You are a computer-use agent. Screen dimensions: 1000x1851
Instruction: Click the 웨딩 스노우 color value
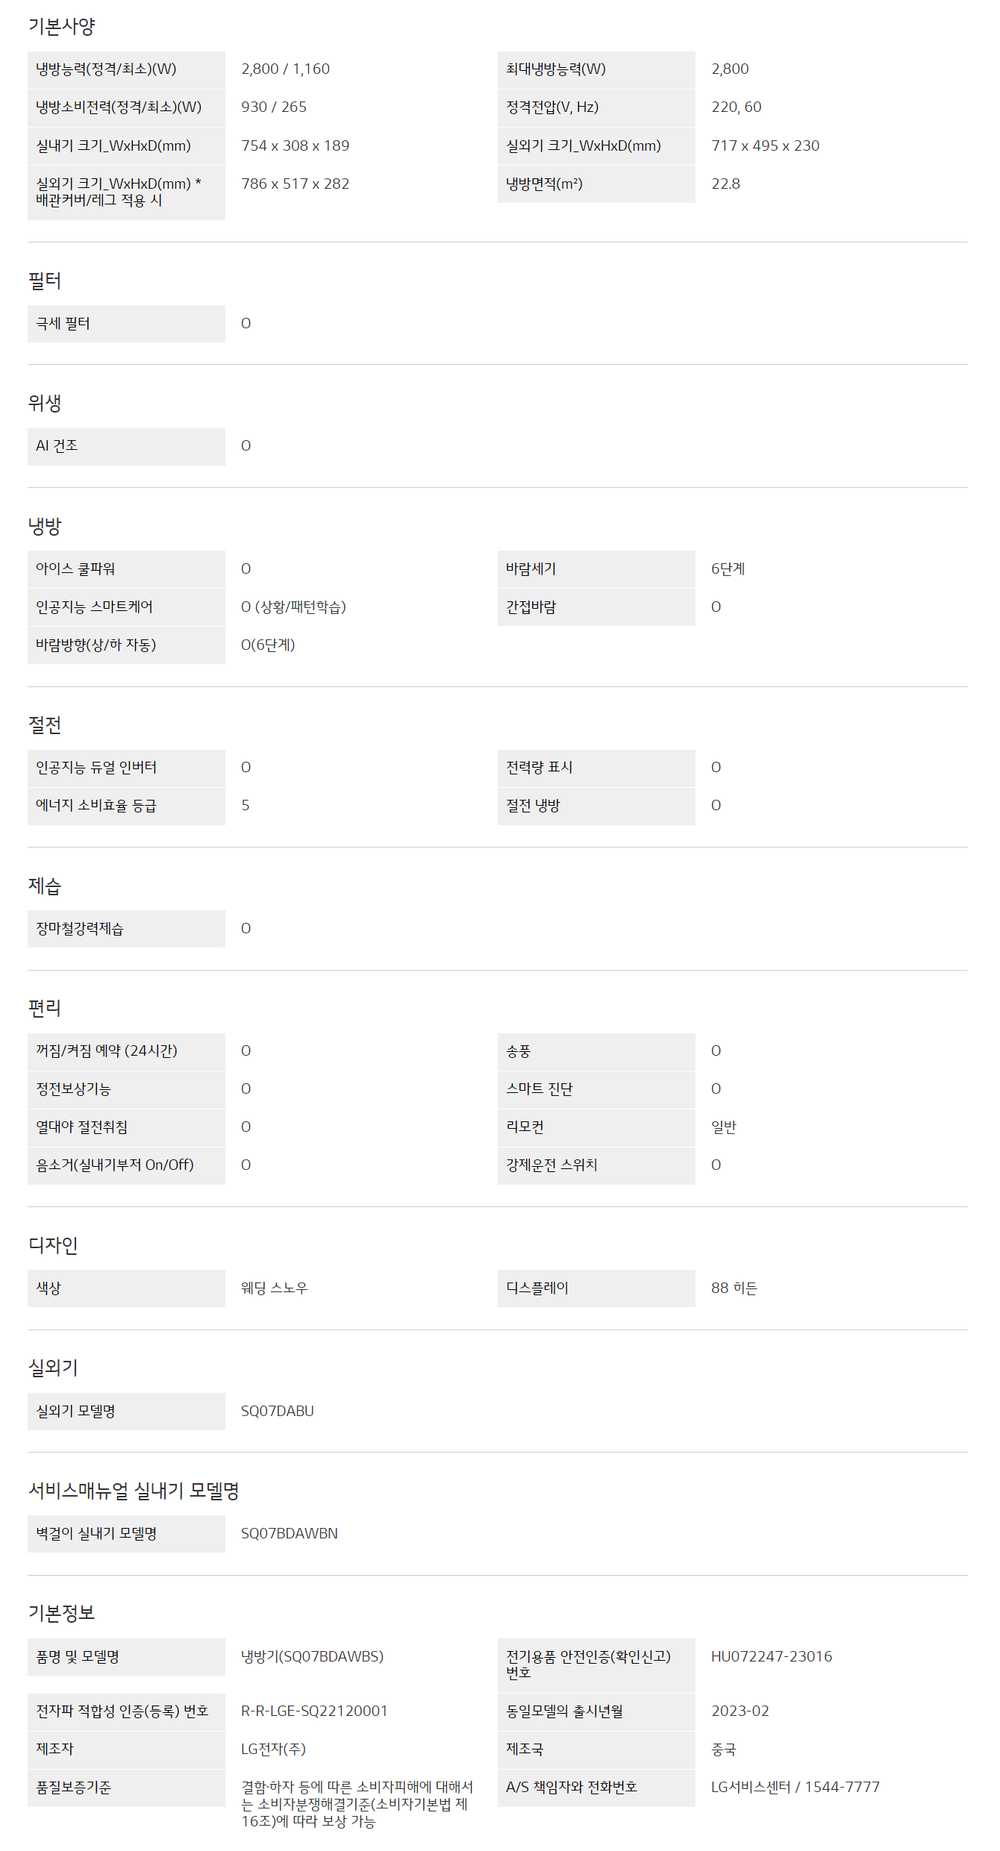click(x=274, y=1289)
